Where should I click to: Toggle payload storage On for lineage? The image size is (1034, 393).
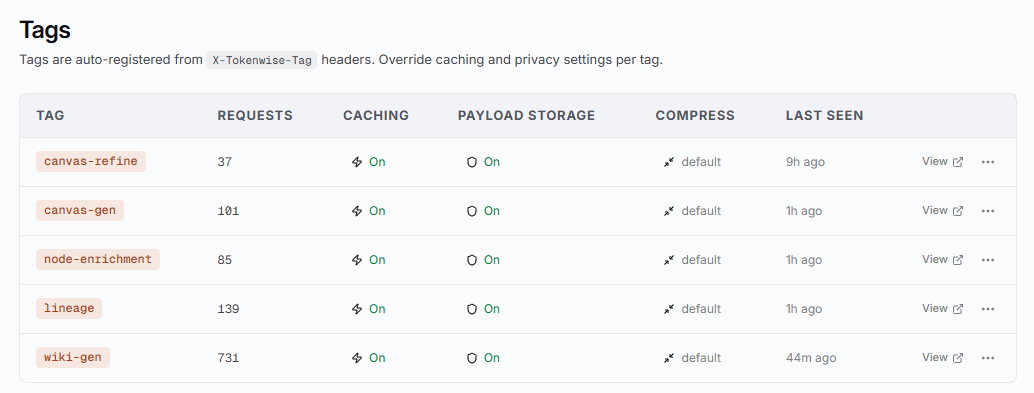point(483,309)
